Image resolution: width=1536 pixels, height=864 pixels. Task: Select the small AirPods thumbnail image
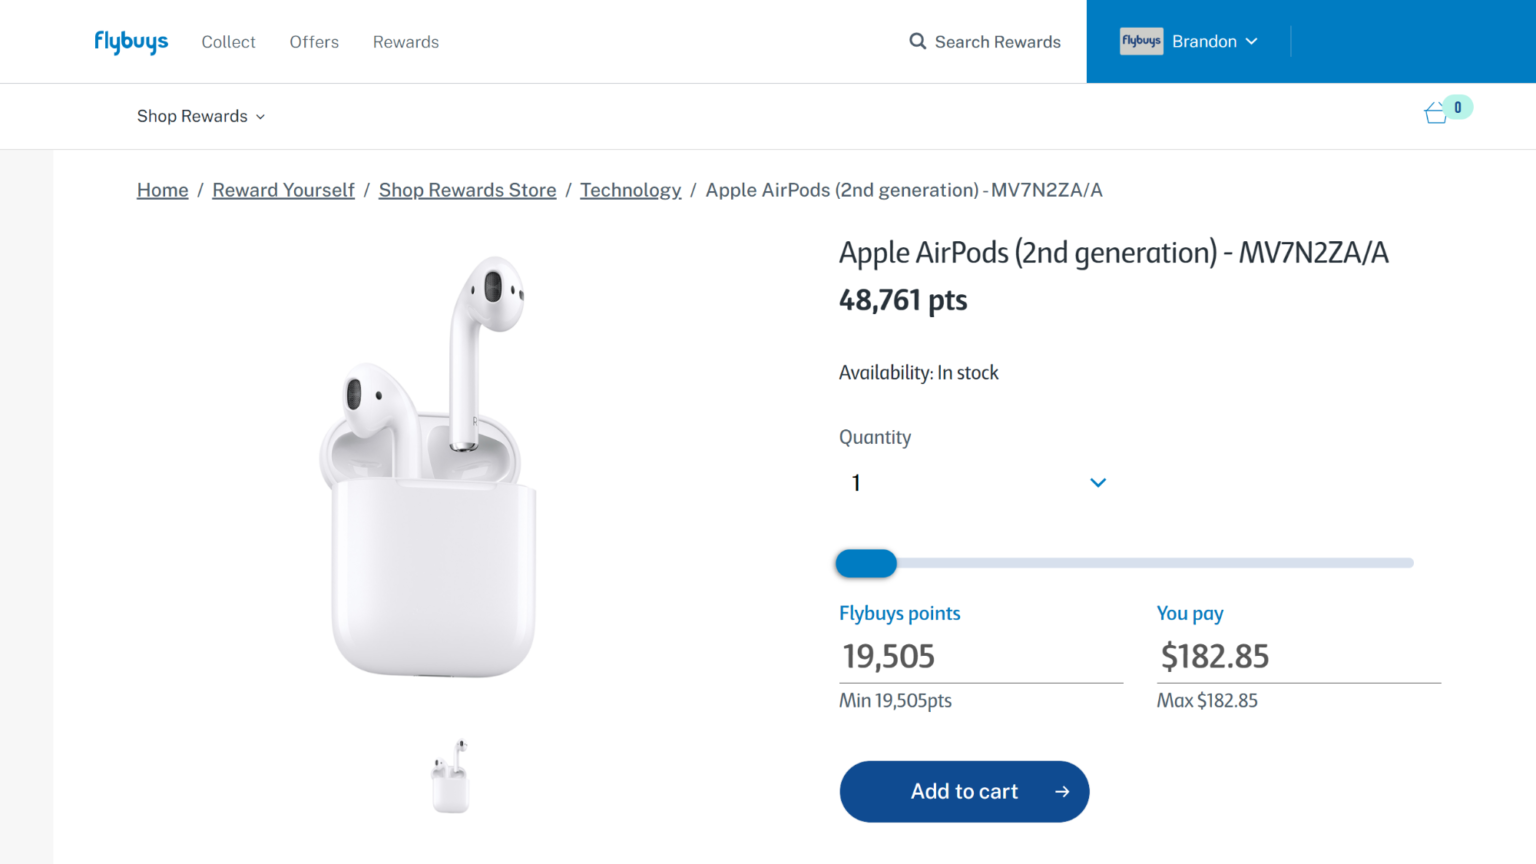click(x=450, y=777)
